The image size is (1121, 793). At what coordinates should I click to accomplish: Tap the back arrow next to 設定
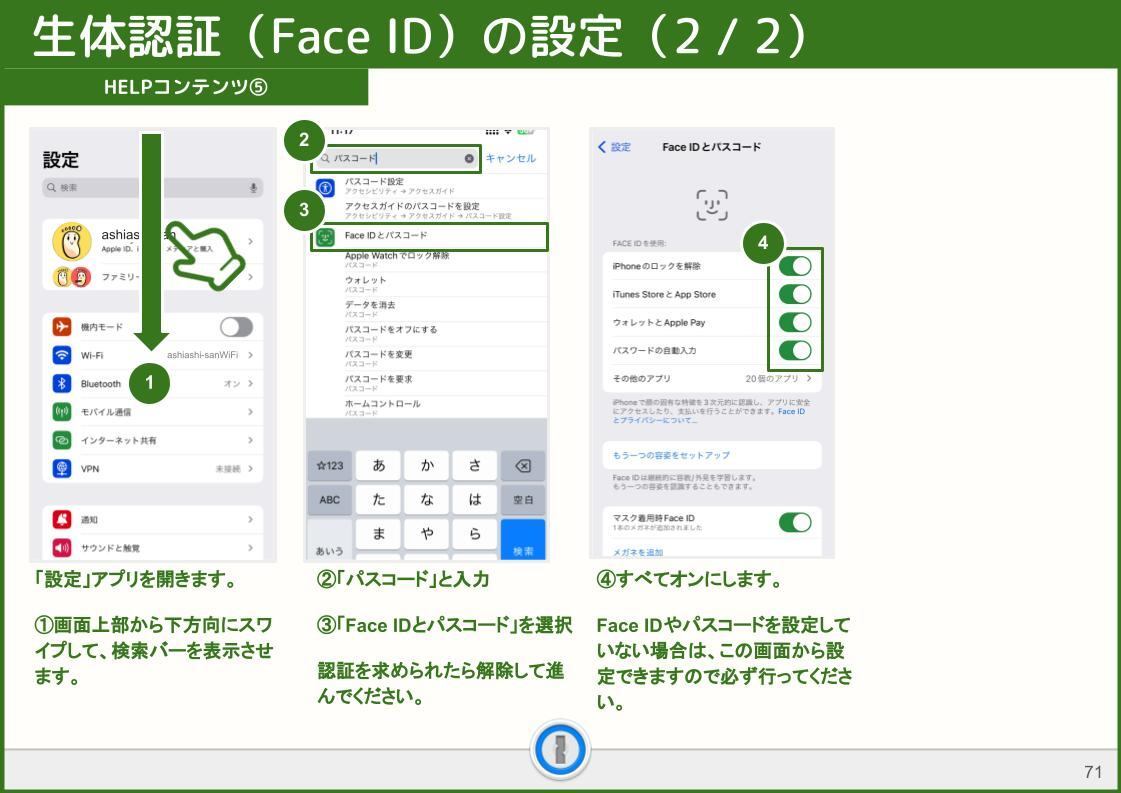coord(602,147)
